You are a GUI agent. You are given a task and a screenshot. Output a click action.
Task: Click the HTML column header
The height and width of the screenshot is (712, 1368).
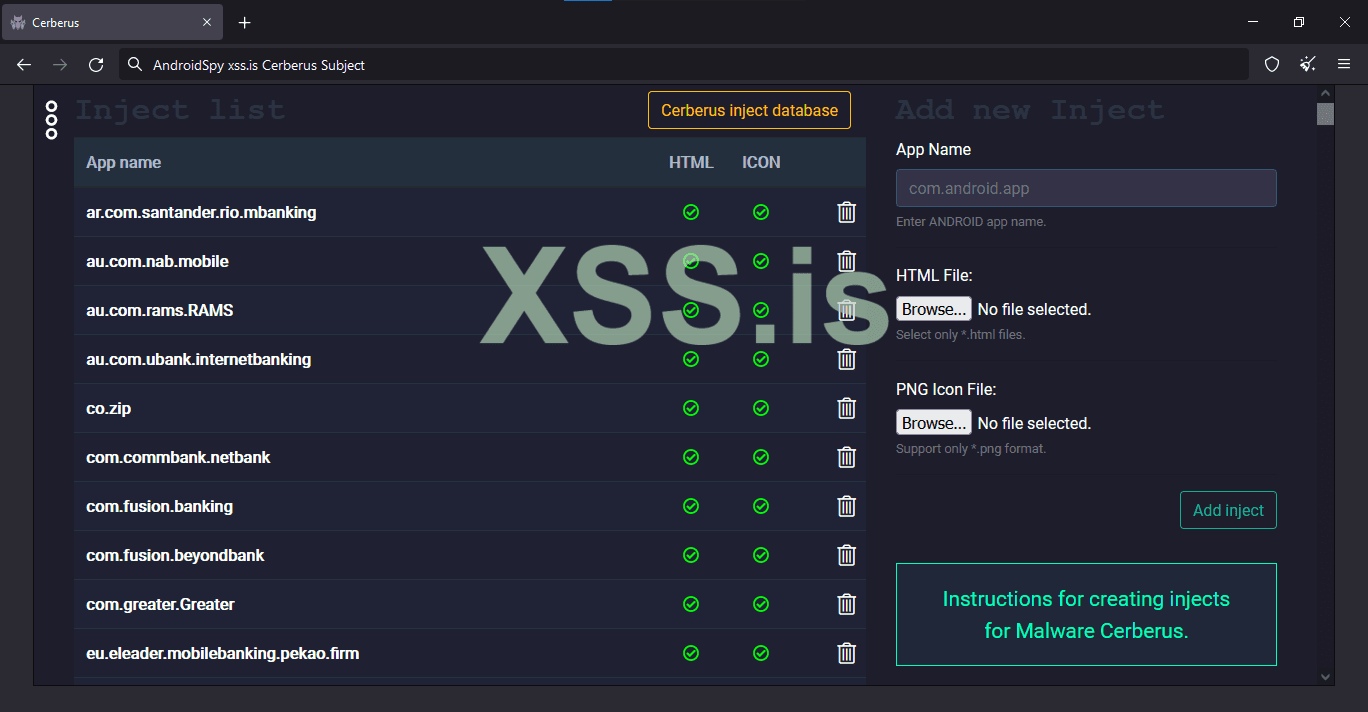click(x=691, y=162)
